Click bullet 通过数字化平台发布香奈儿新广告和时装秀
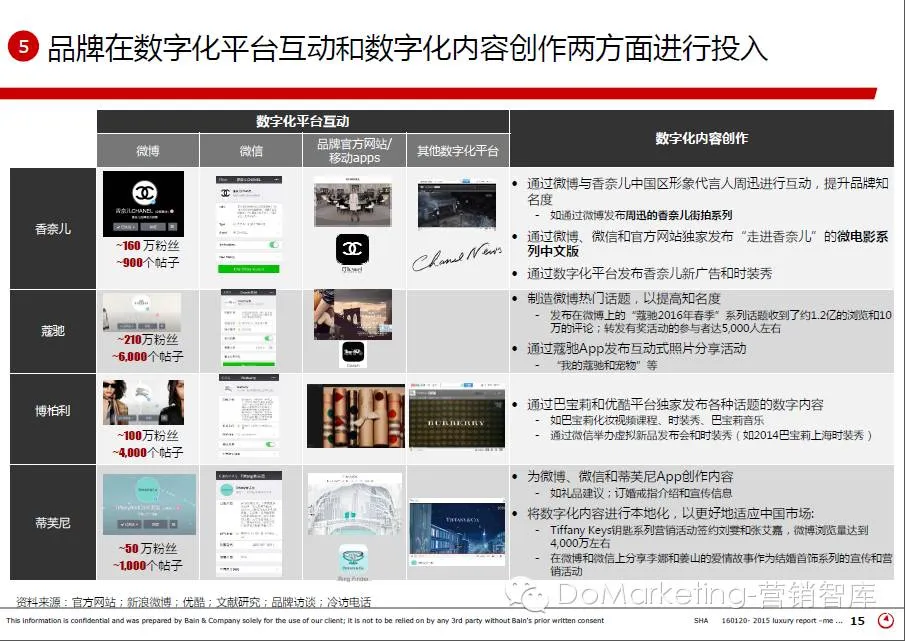Image resolution: width=905 pixels, height=641 pixels. (649, 273)
